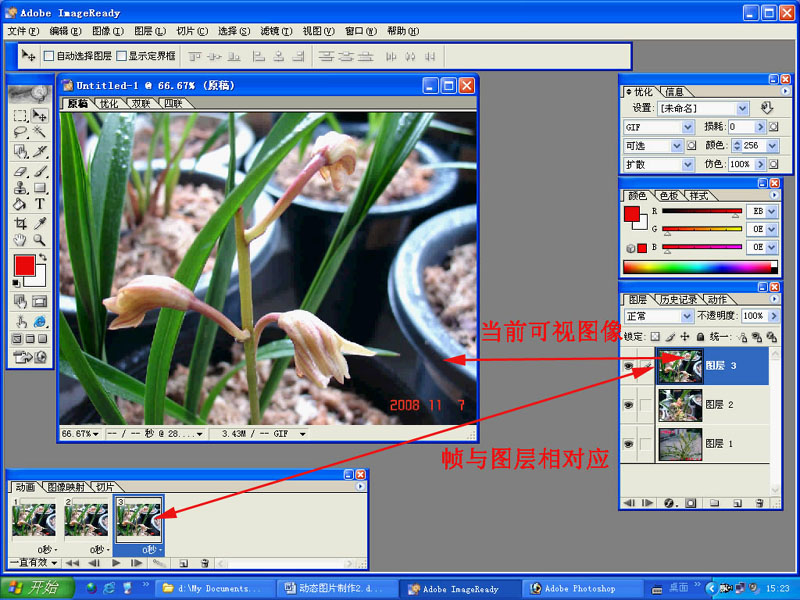Enable 自动选择图层 checkbox

(48, 56)
